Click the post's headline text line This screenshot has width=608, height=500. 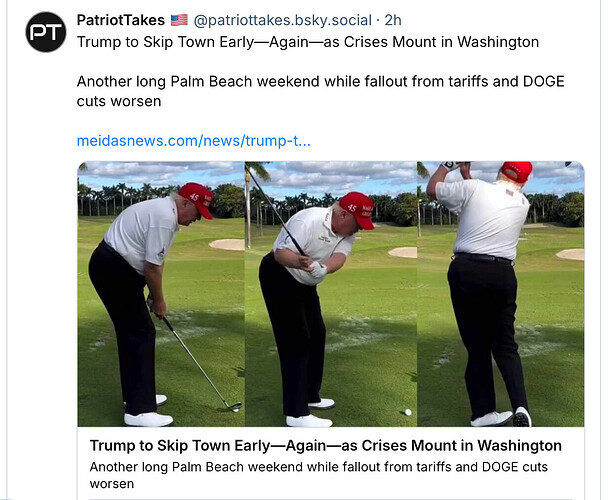(308, 42)
